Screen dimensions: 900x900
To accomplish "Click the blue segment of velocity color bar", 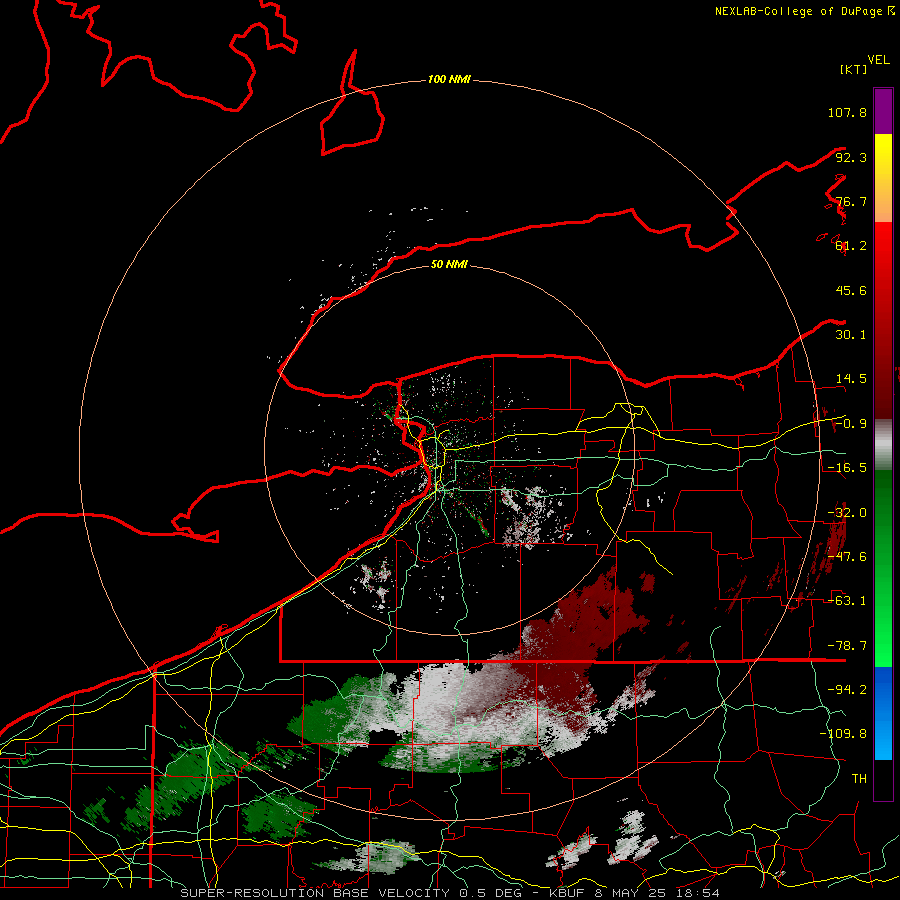I will click(x=883, y=713).
